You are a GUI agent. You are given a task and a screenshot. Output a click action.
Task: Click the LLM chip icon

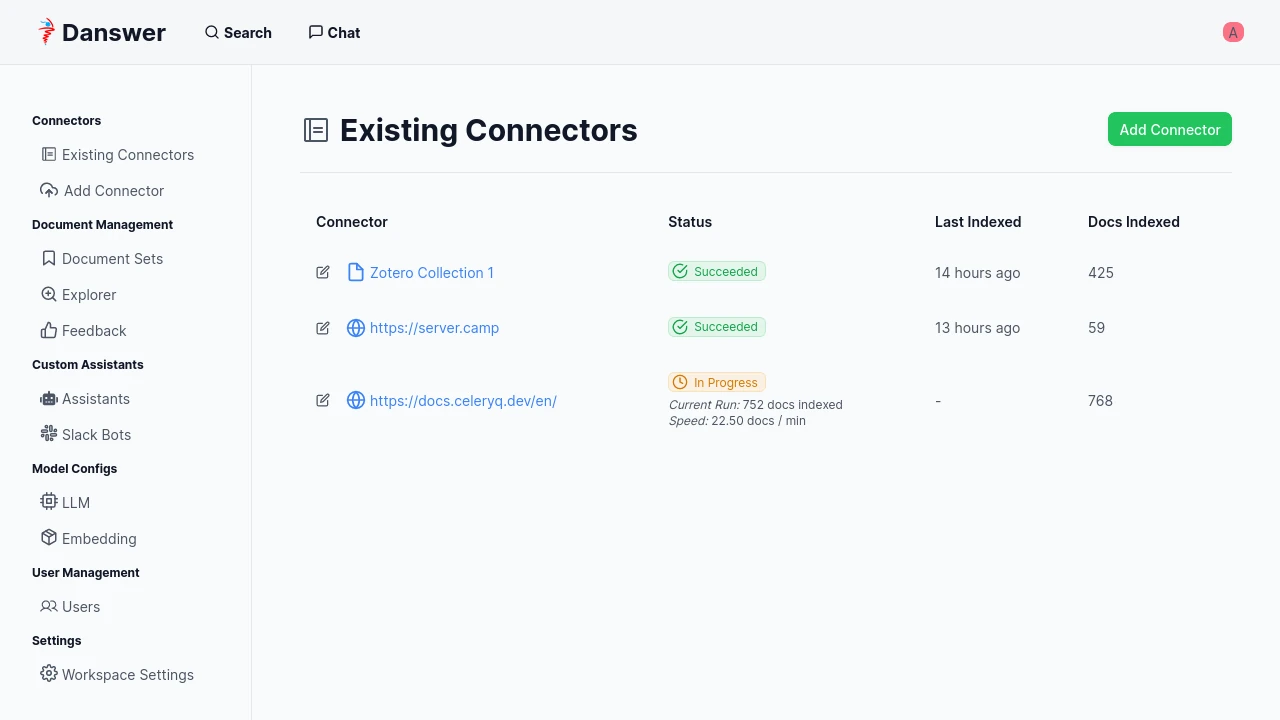pos(49,502)
